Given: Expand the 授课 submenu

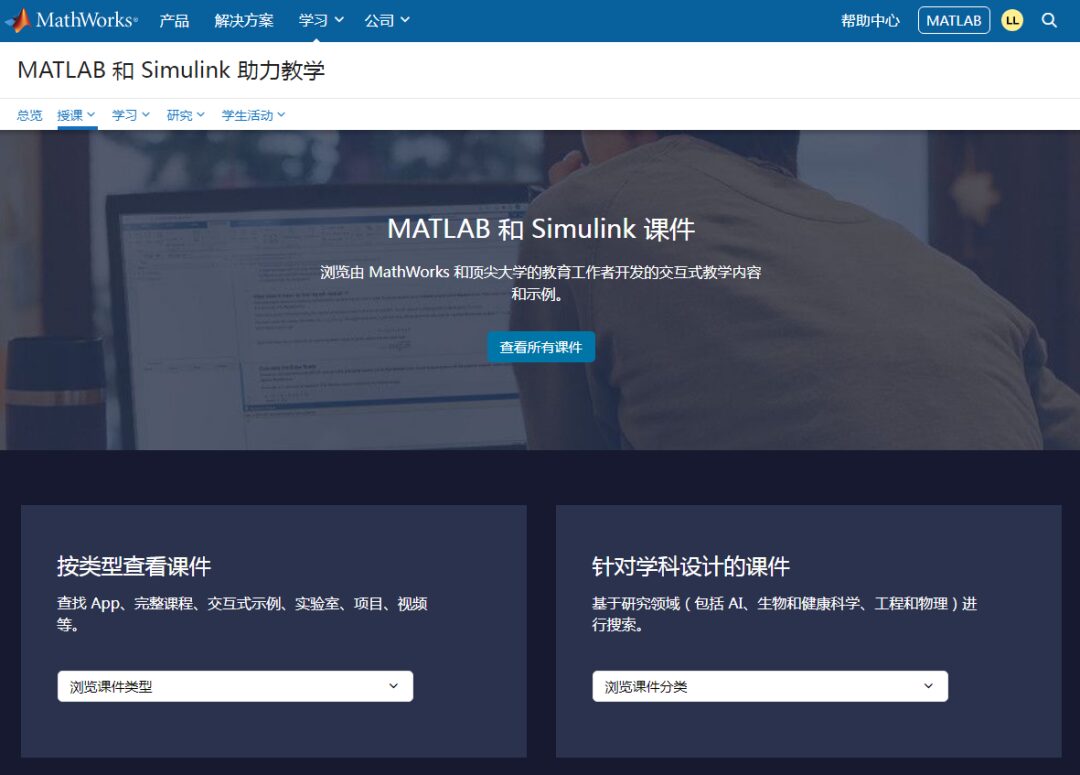Looking at the screenshot, I should point(76,115).
